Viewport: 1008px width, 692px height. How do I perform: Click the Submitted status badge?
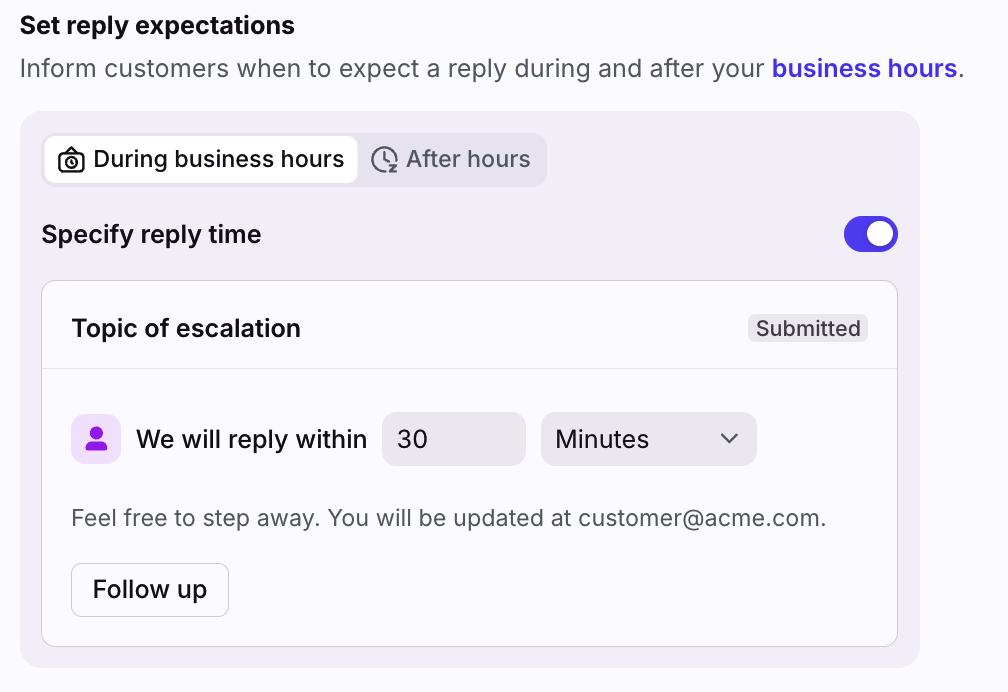(807, 328)
